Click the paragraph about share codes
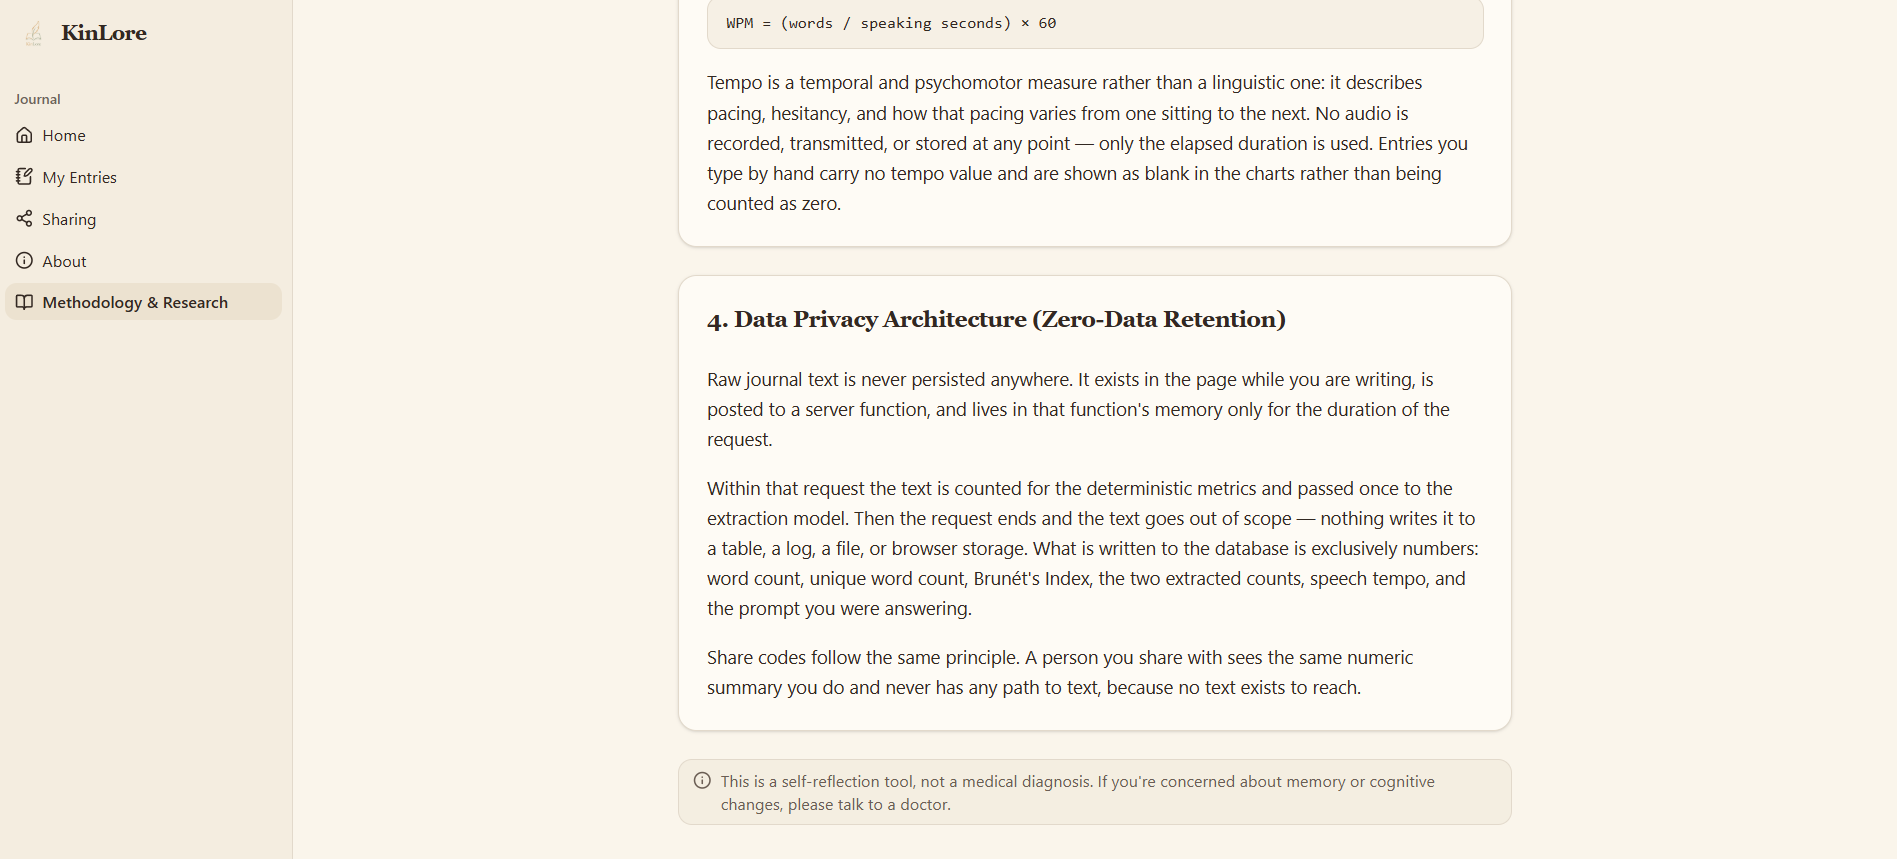1897x859 pixels. [x=1060, y=673]
